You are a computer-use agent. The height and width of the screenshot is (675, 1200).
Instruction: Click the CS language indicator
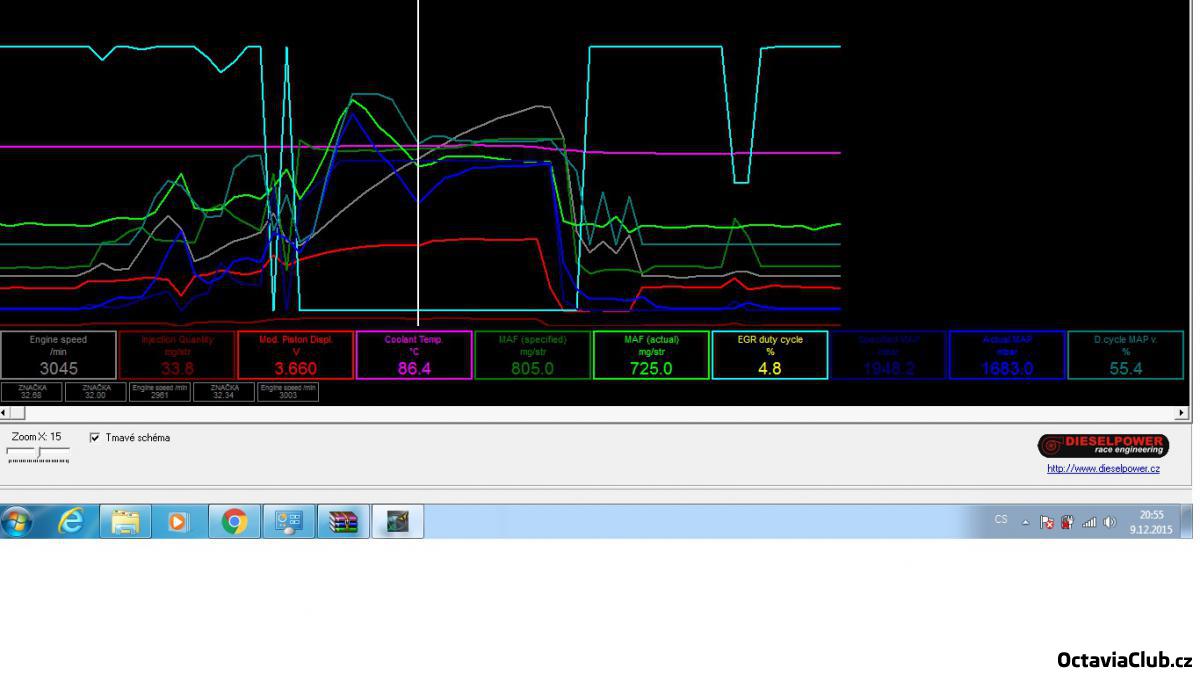pyautogui.click(x=1001, y=520)
